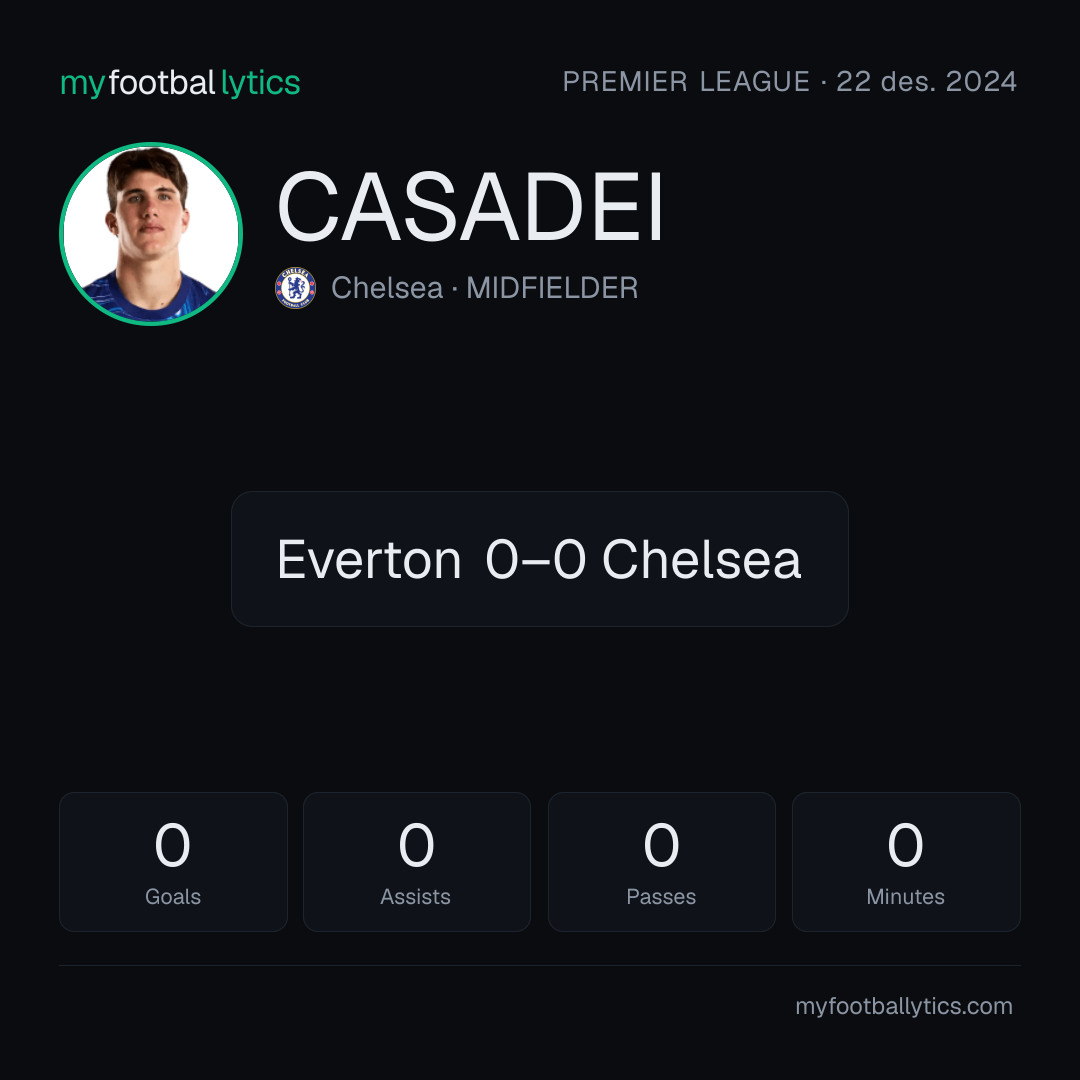Click the zero value above Goals
Viewport: 1080px width, 1080px height.
[x=173, y=845]
